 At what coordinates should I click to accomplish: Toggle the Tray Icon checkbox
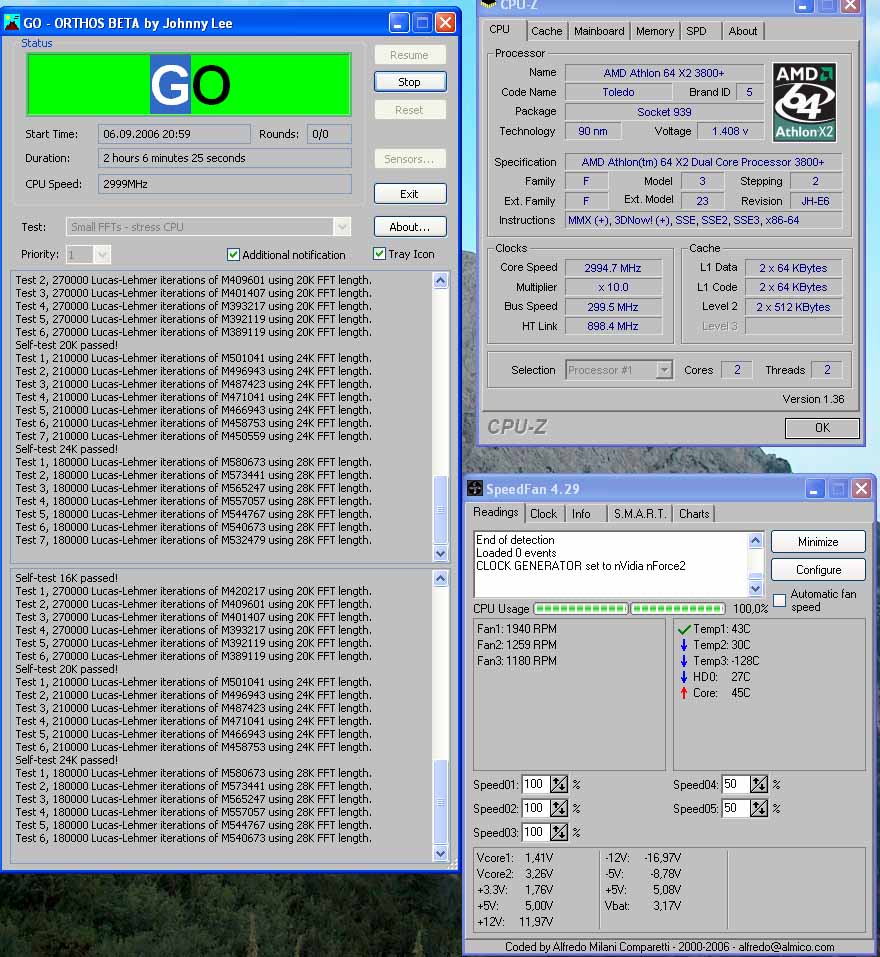tap(379, 254)
